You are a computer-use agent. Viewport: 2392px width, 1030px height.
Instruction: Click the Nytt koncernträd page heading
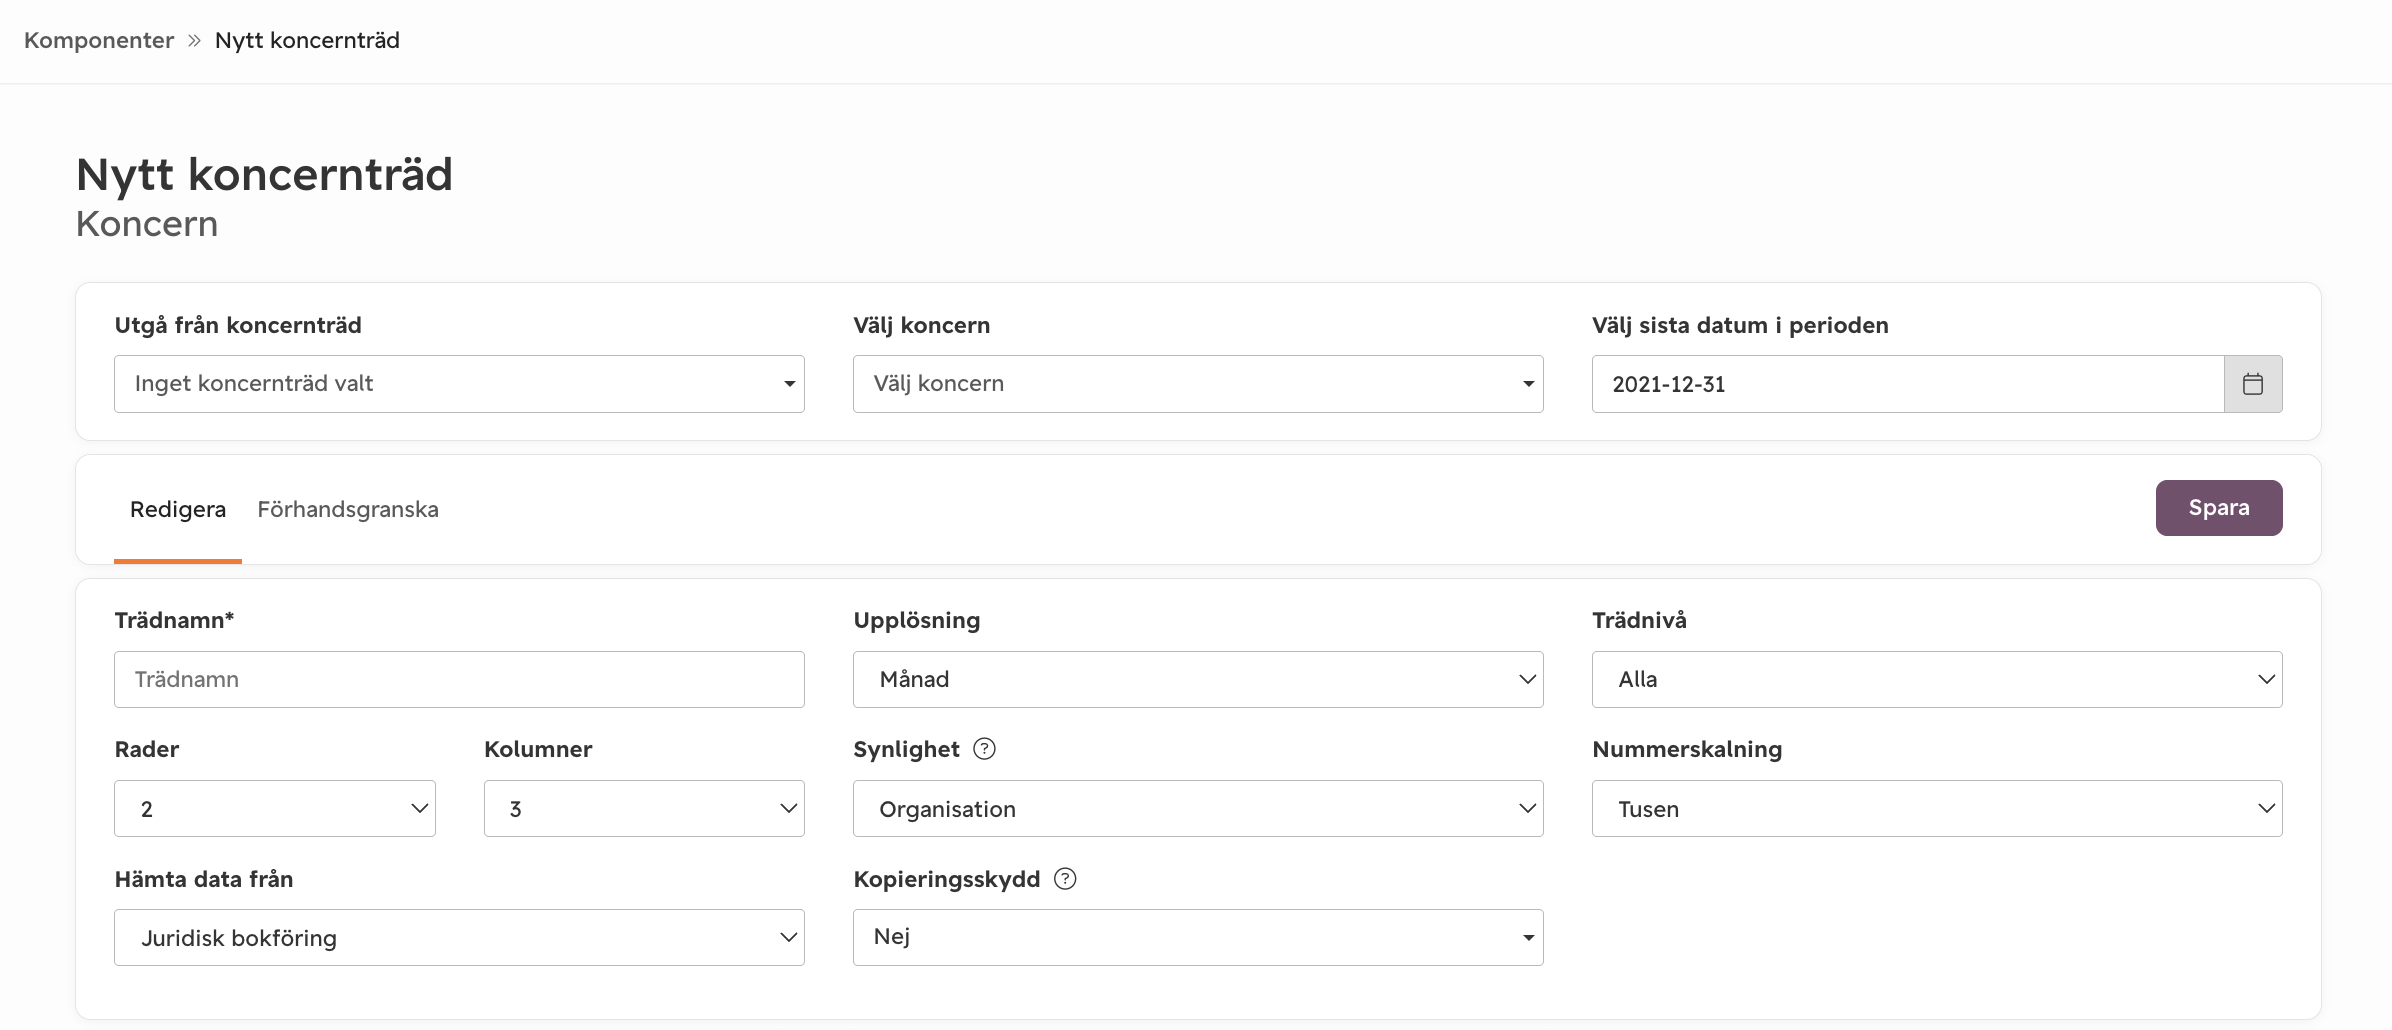coord(264,174)
